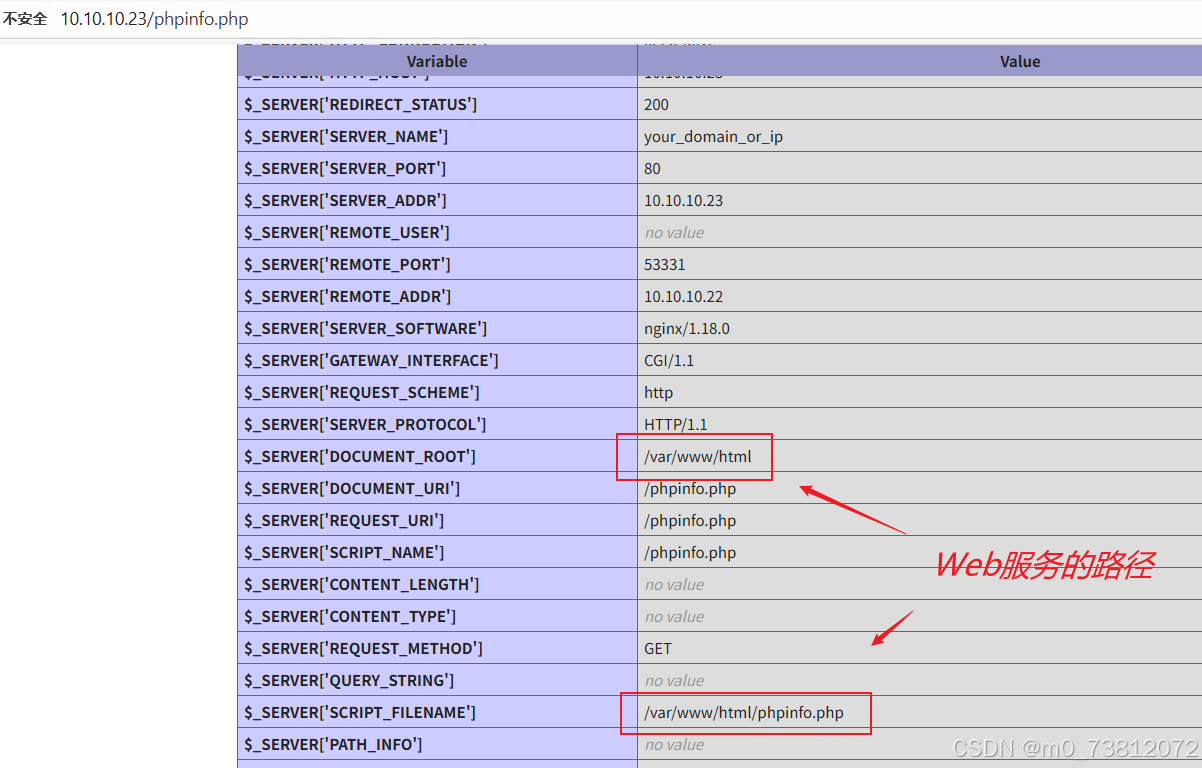Screen dimensions: 1202x768
Task: Select the $_SERVER['CONTENT_LENGTH'] variable cell
Action: click(x=437, y=584)
